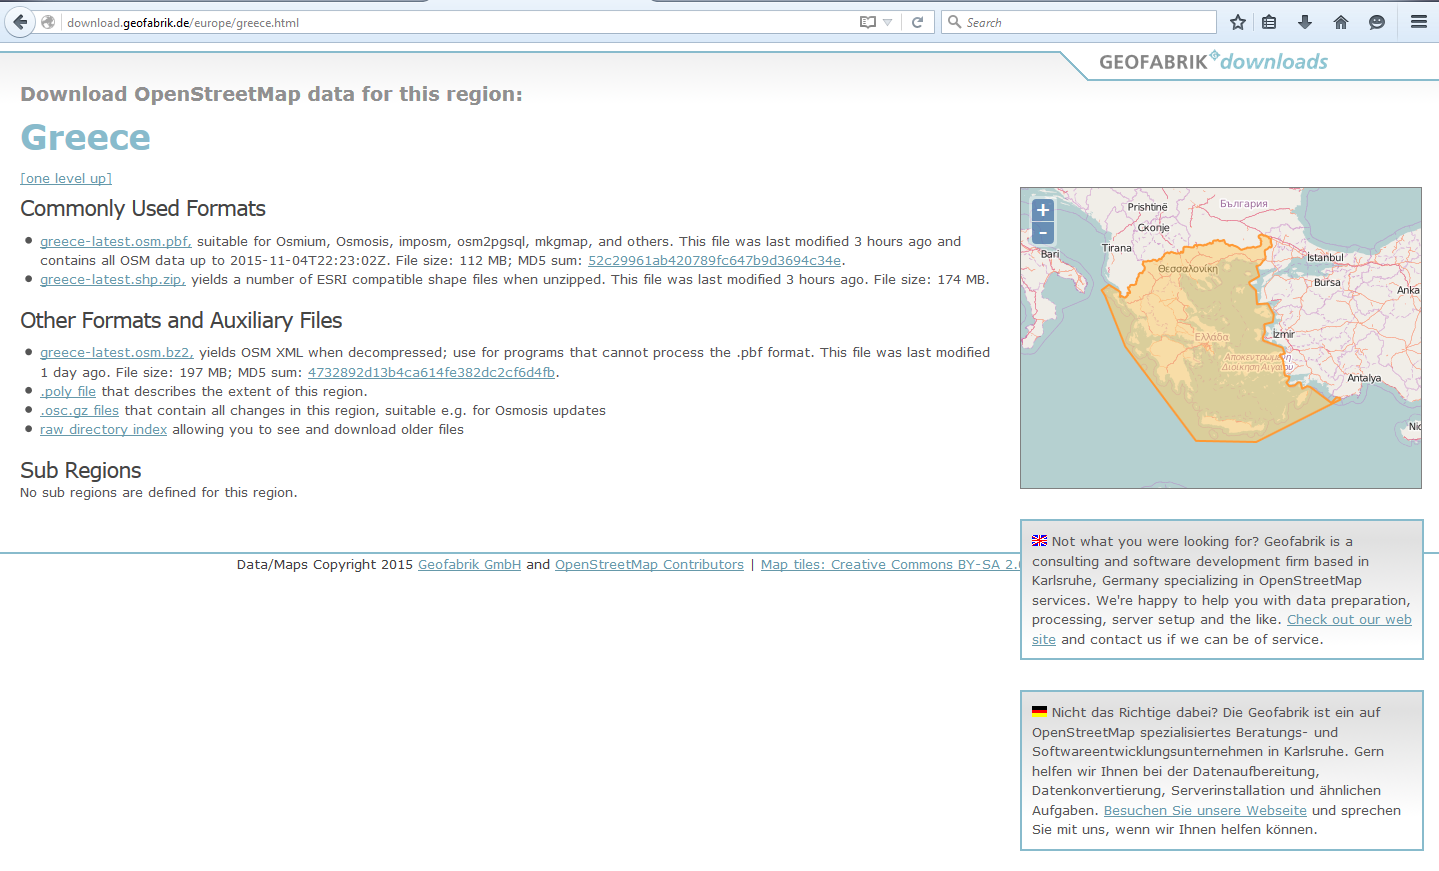Viewport: 1439px width, 871px height.
Task: Download greece-latest.osm.pbf file
Action: point(116,241)
